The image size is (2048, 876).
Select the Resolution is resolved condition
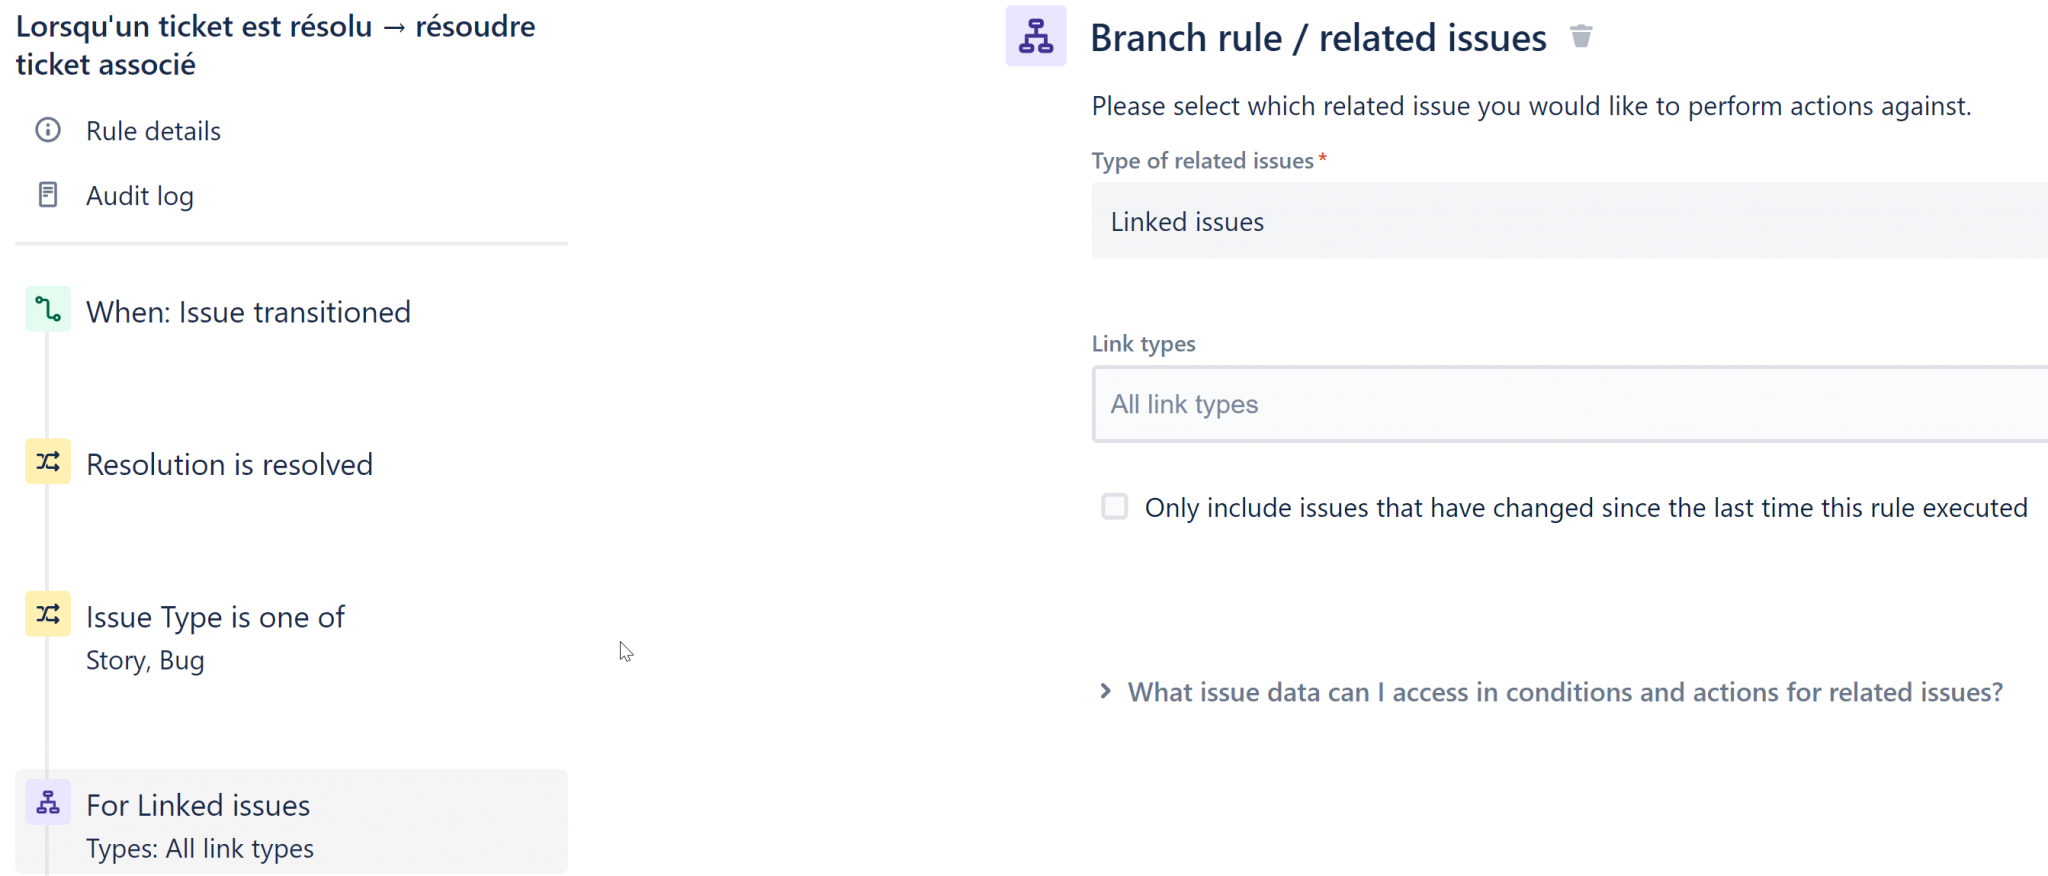click(x=229, y=465)
